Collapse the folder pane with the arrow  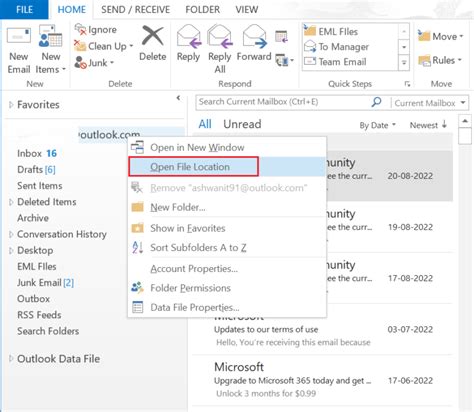click(x=178, y=98)
